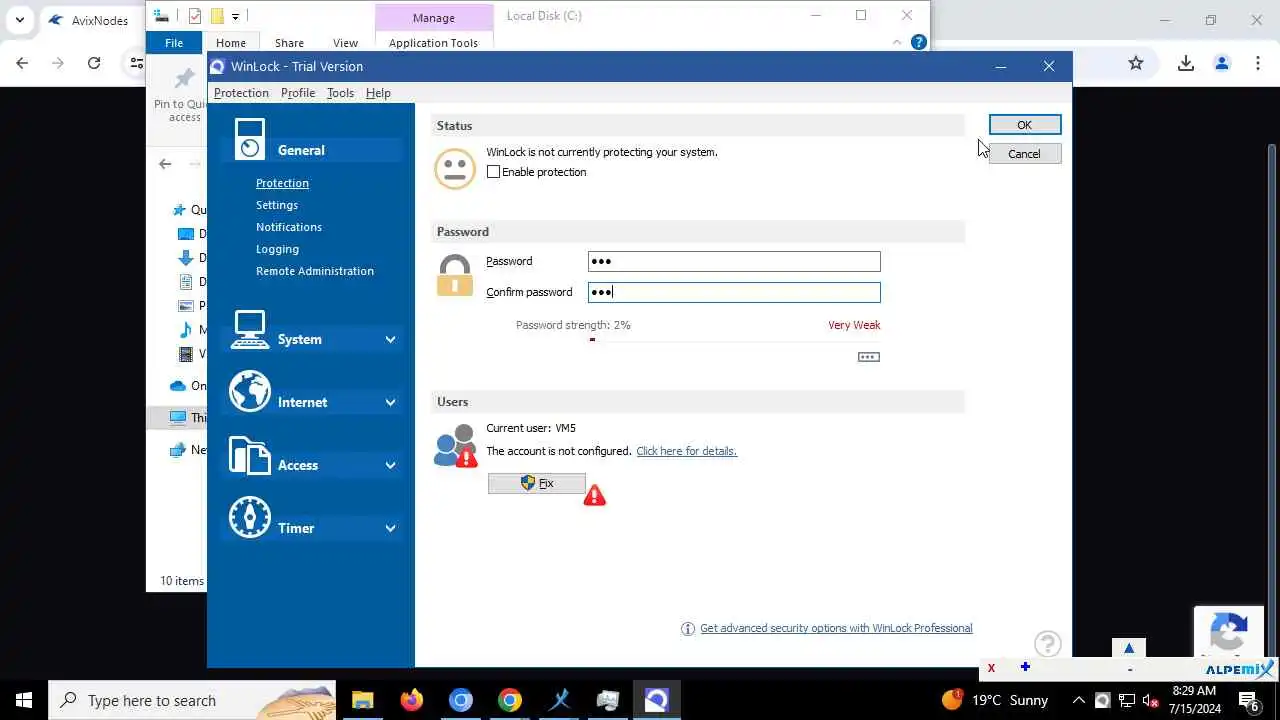The image size is (1280, 720).
Task: Click the Timer compass icon in sidebar
Action: click(x=250, y=518)
